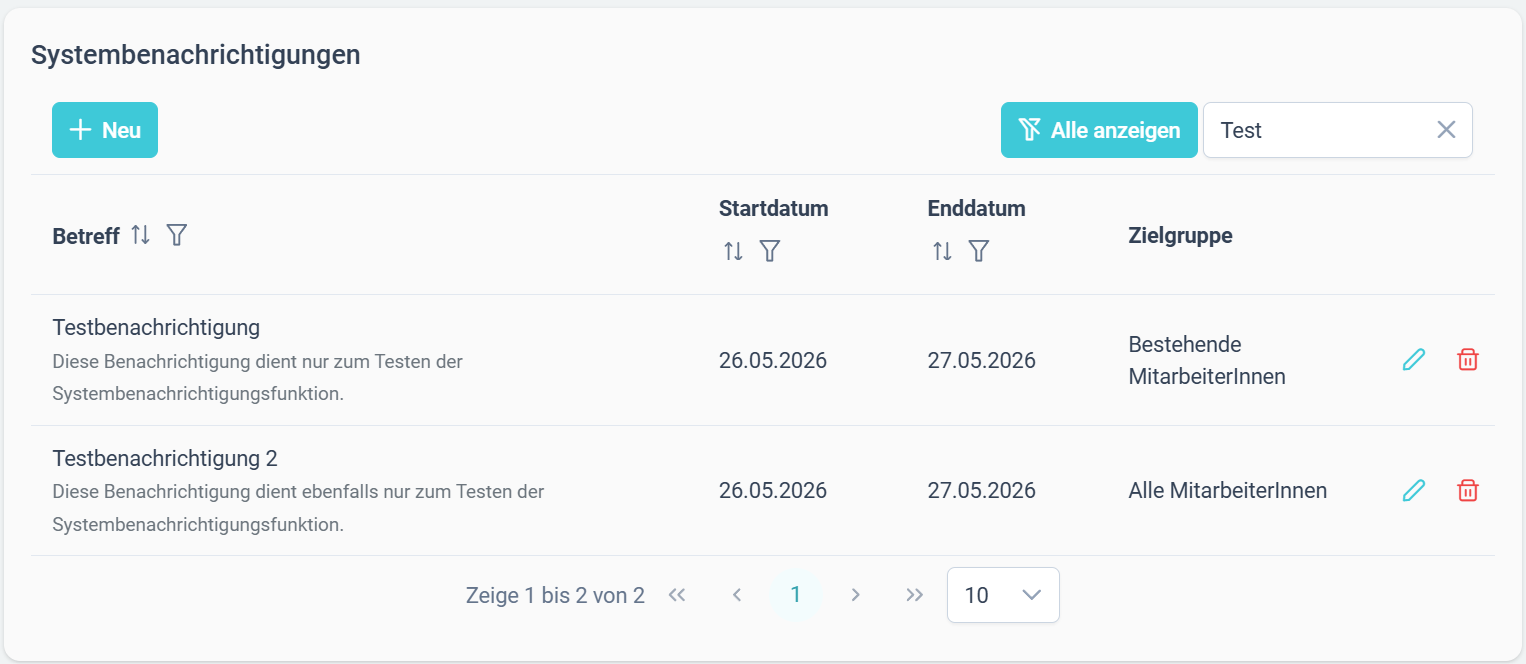Go to the previous page

point(737,595)
